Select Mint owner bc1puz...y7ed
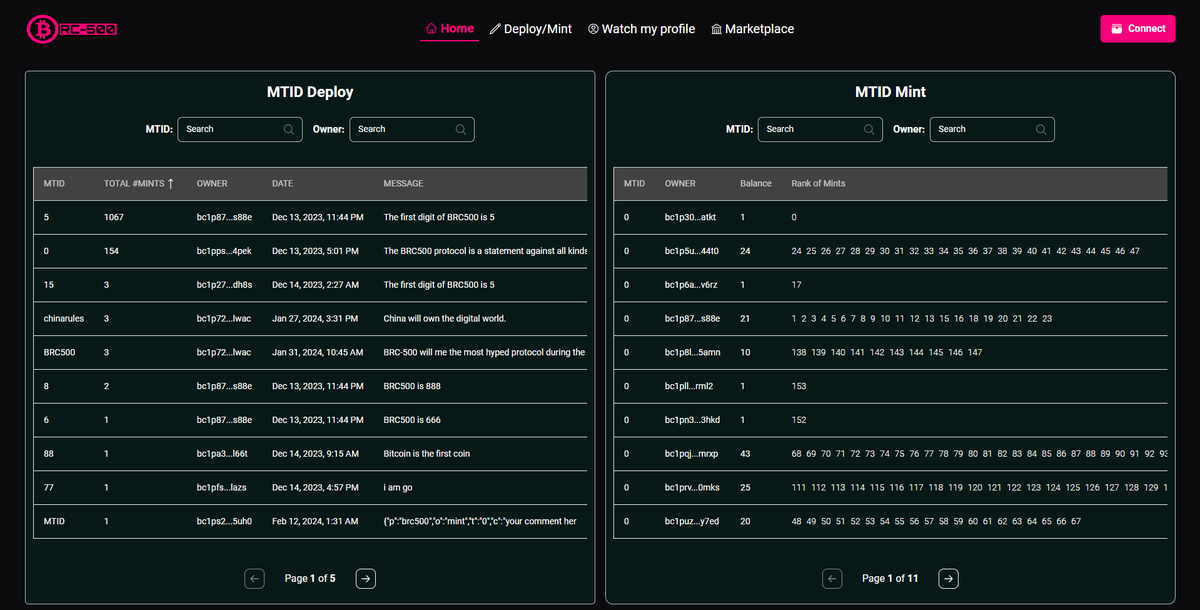 pos(691,521)
